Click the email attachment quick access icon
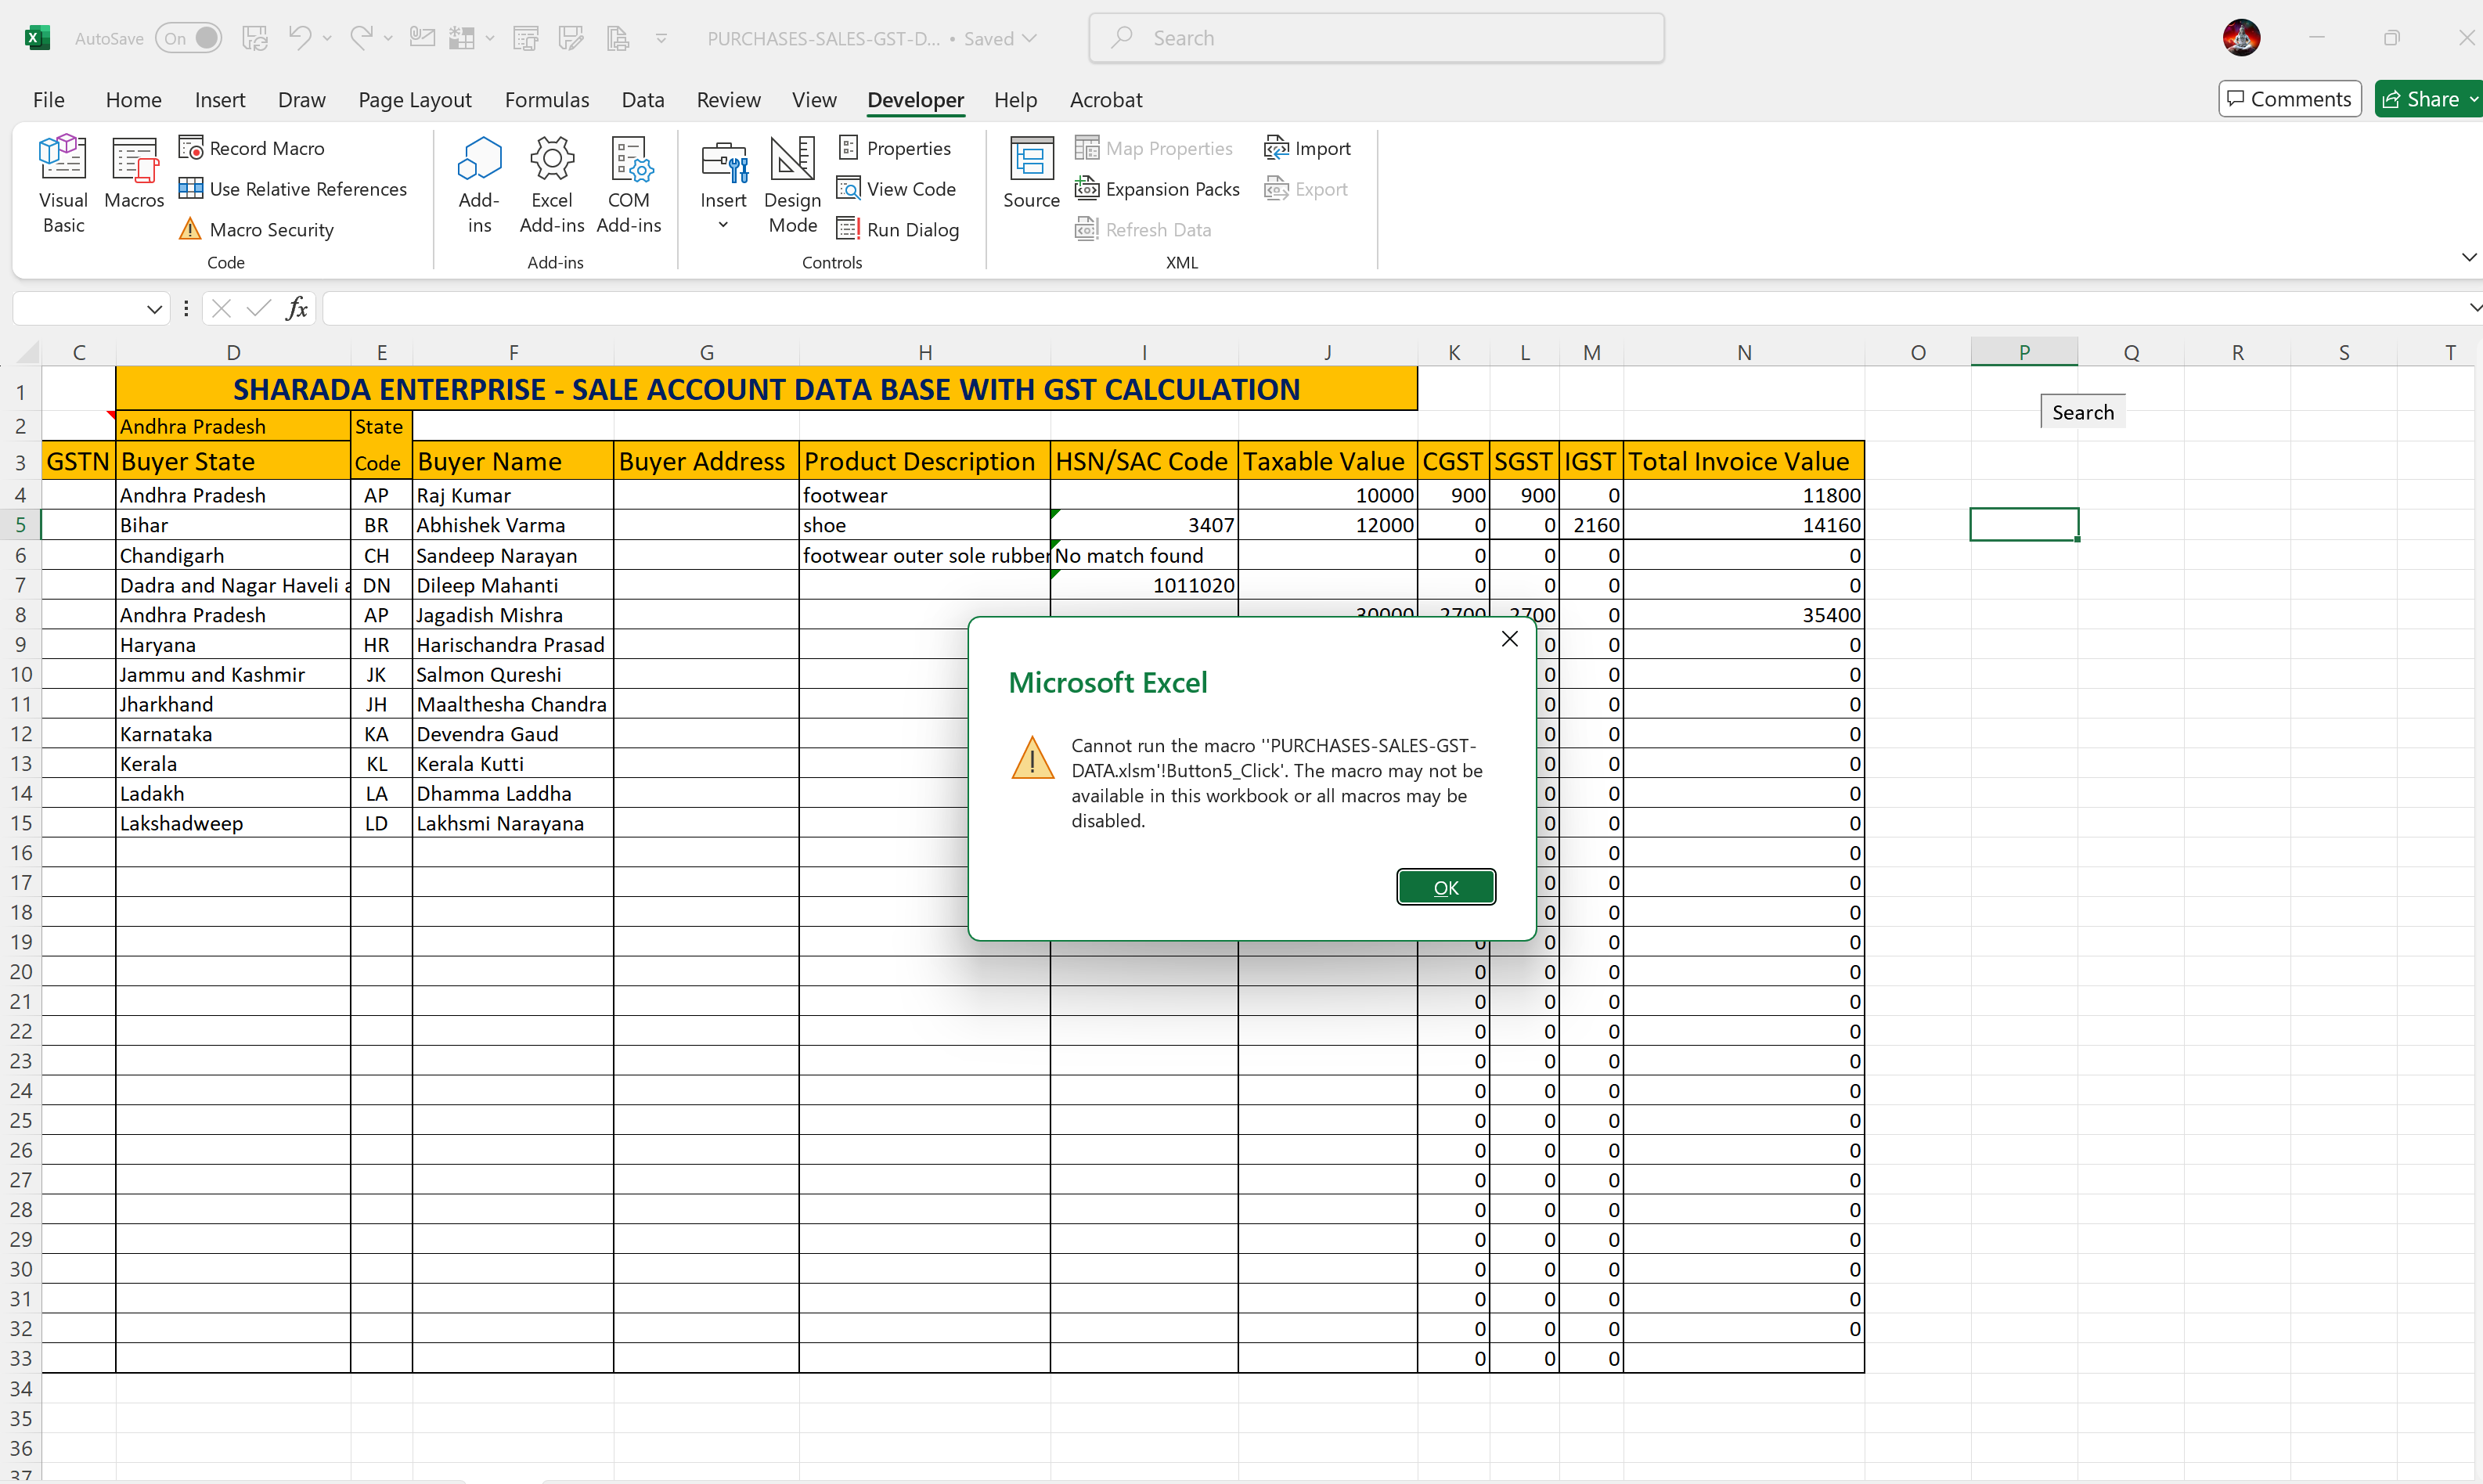The image size is (2483, 1484). 422,38
